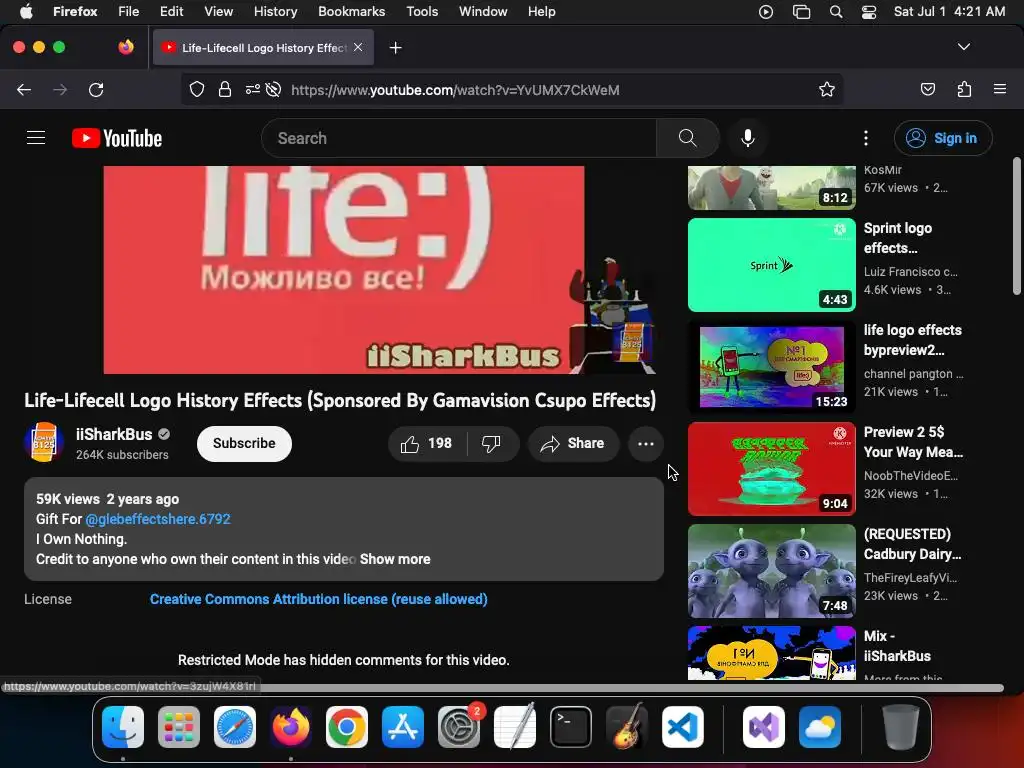Open YouTube settings three-dot menu

[866, 138]
